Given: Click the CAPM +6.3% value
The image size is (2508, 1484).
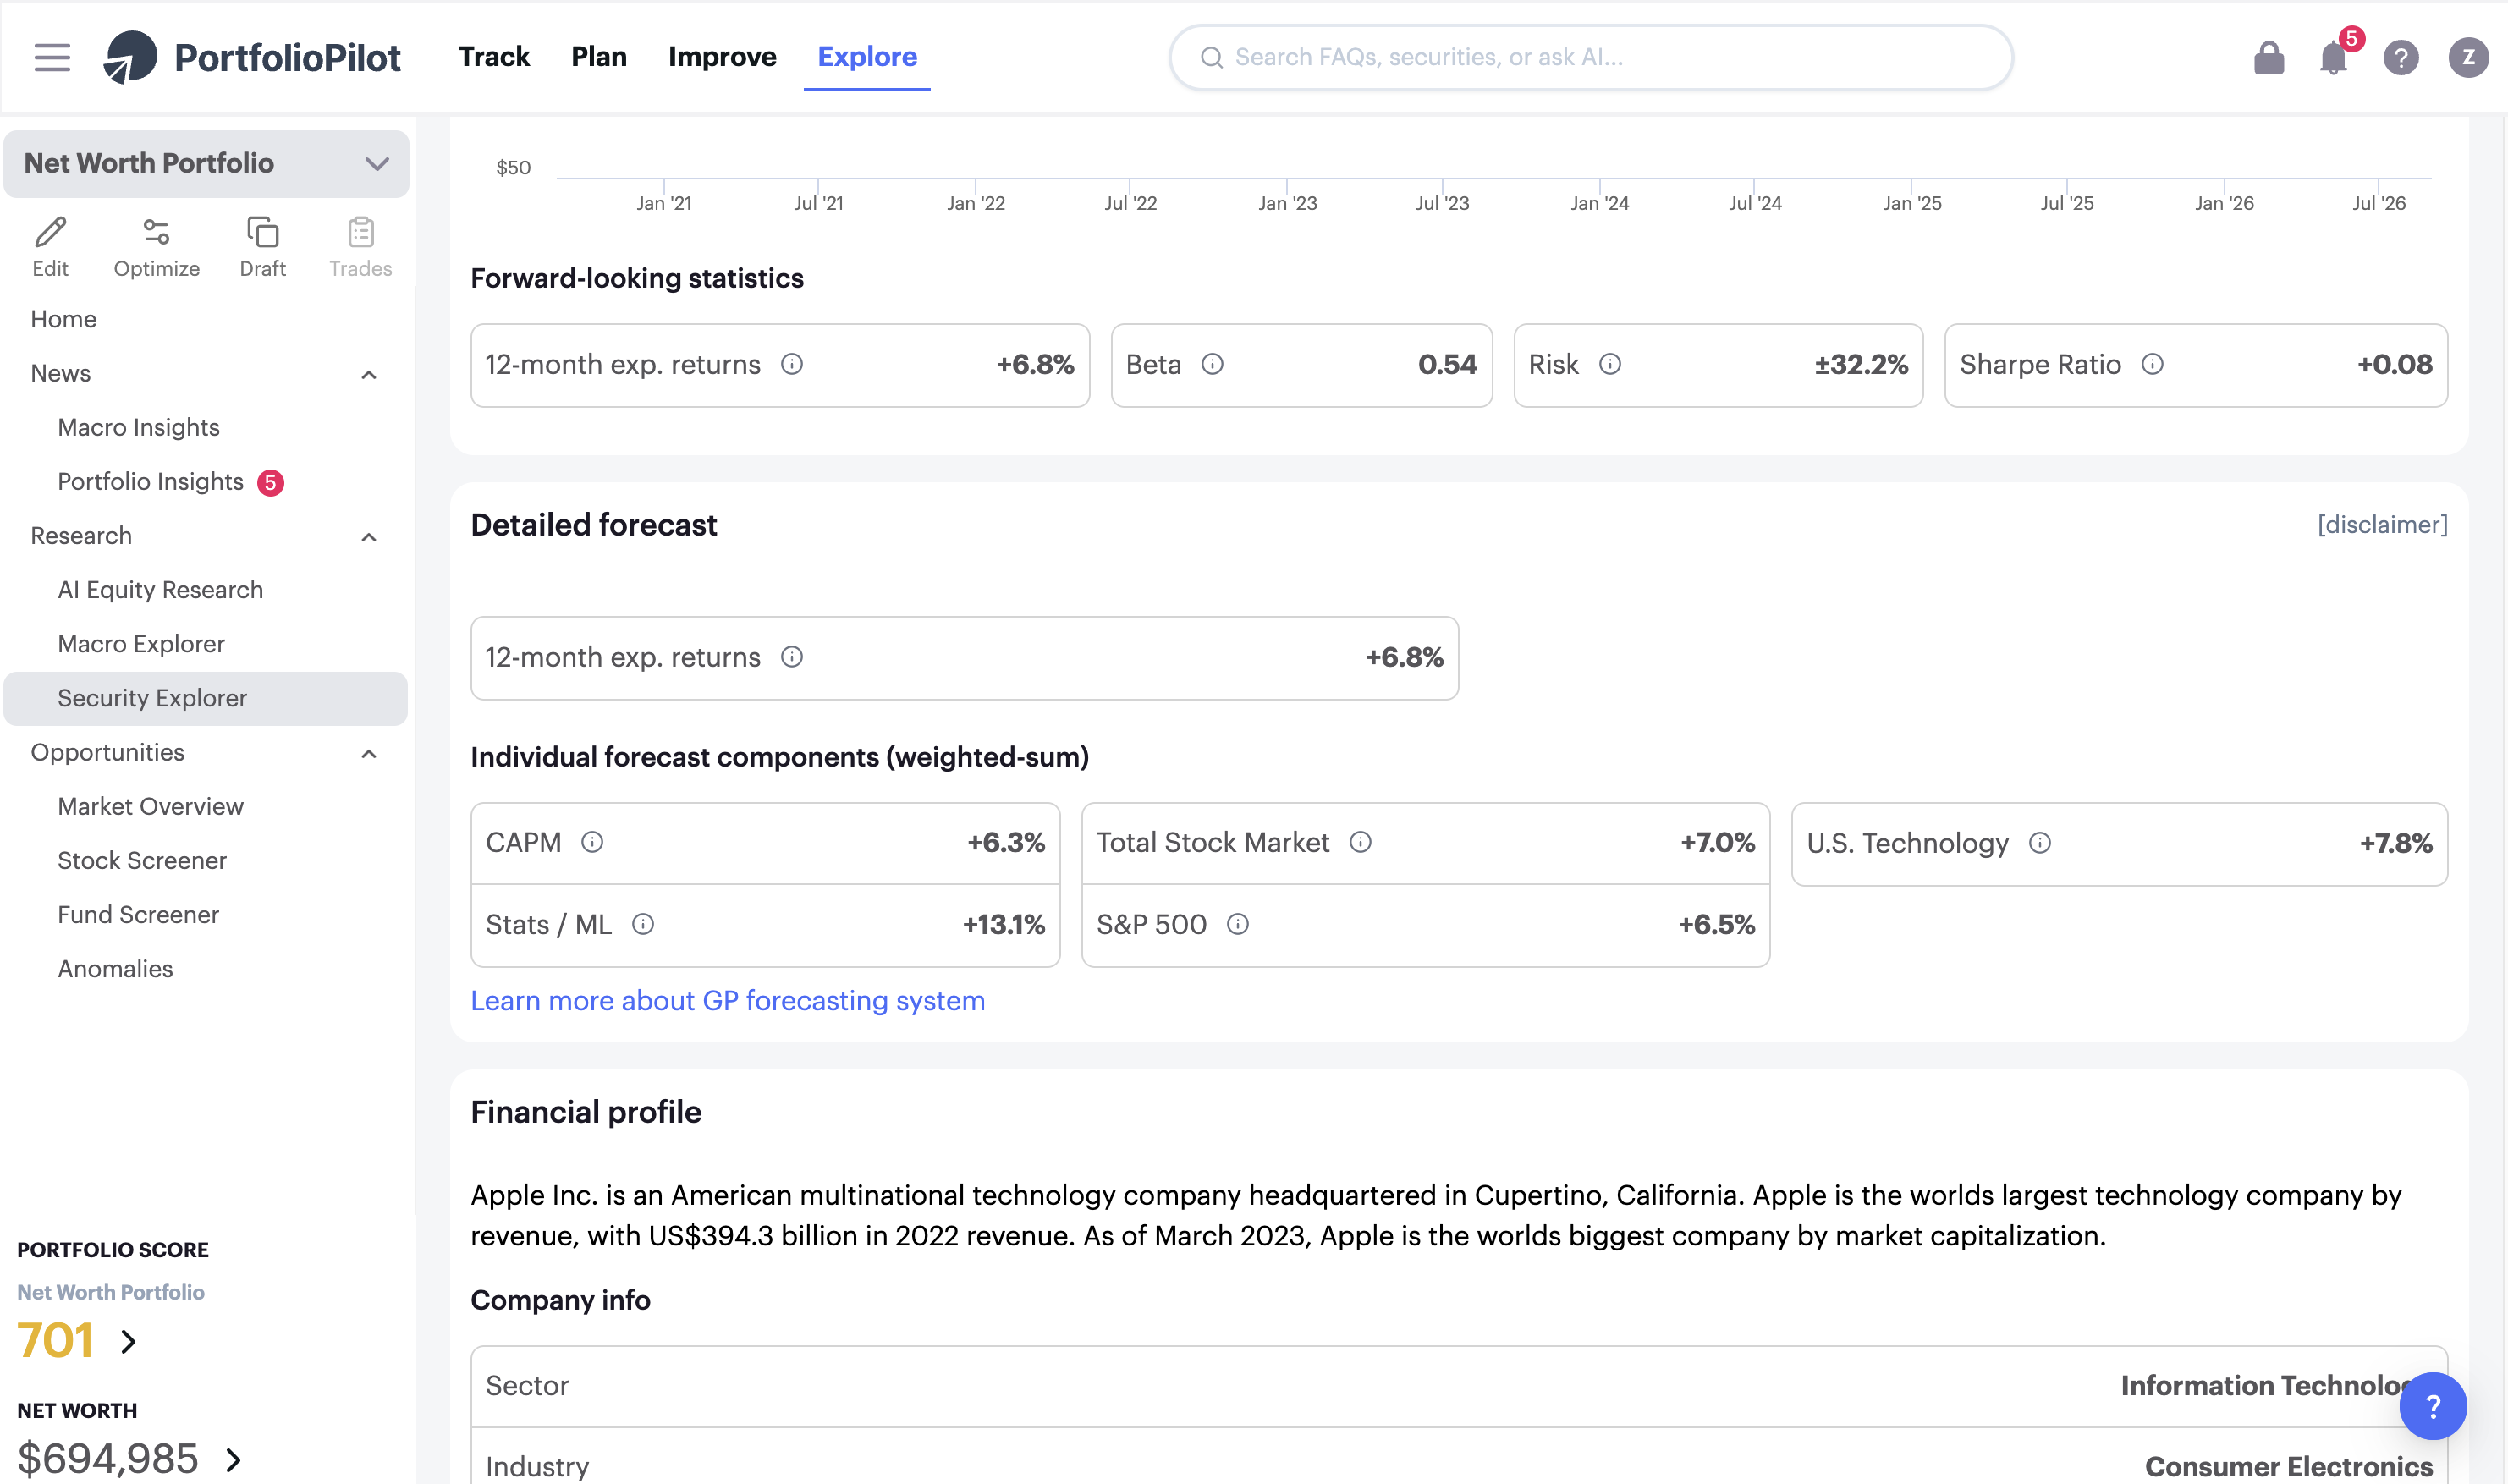Looking at the screenshot, I should pos(1005,842).
